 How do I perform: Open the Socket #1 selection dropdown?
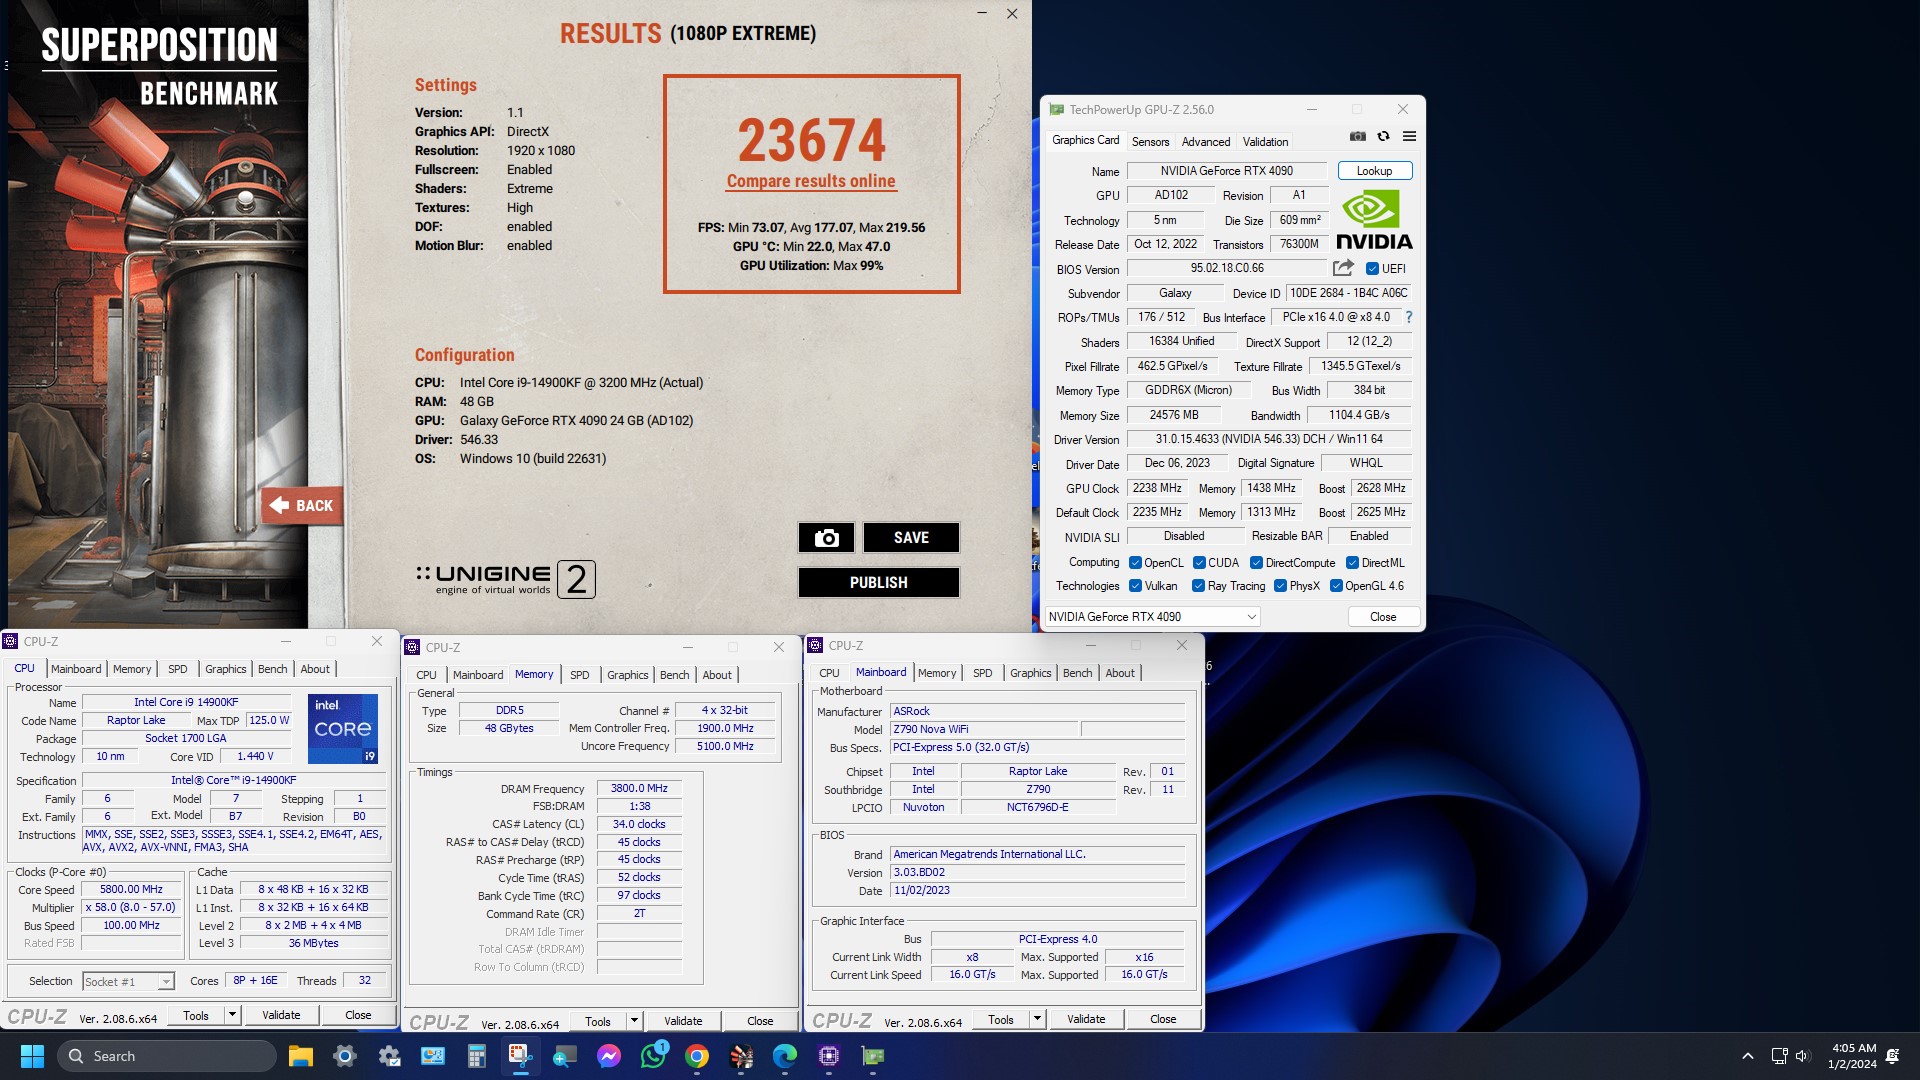pyautogui.click(x=128, y=982)
